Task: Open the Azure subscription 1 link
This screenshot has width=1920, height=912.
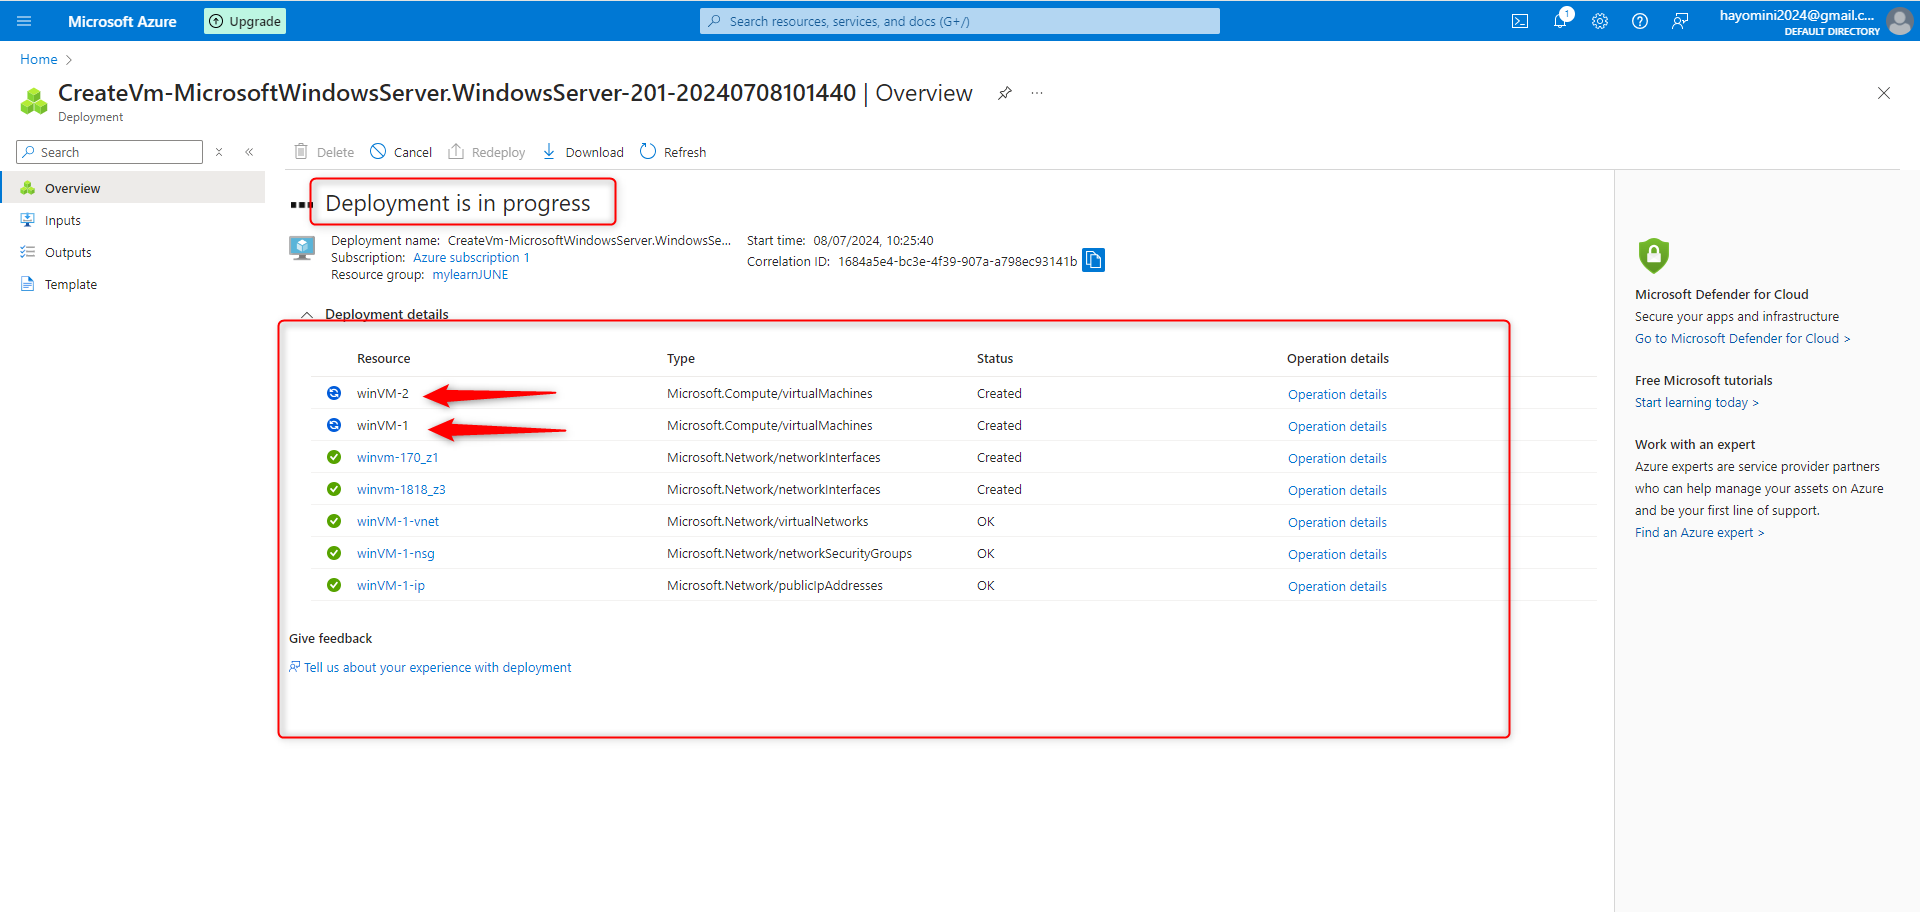Action: click(471, 258)
